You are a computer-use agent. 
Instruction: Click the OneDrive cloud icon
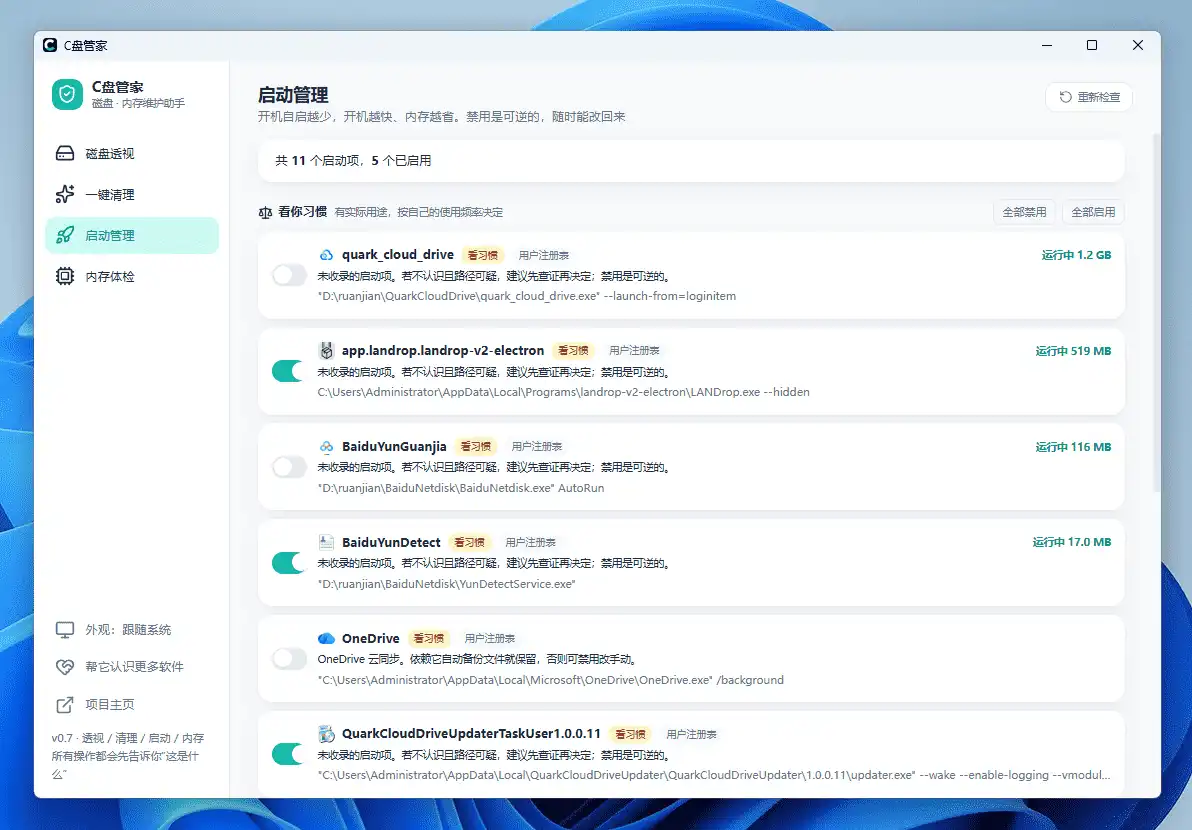click(326, 638)
